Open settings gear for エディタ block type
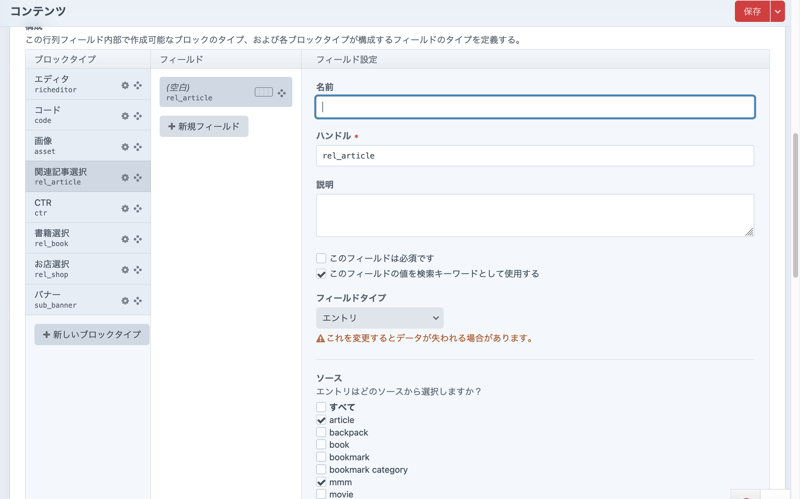 (x=125, y=86)
